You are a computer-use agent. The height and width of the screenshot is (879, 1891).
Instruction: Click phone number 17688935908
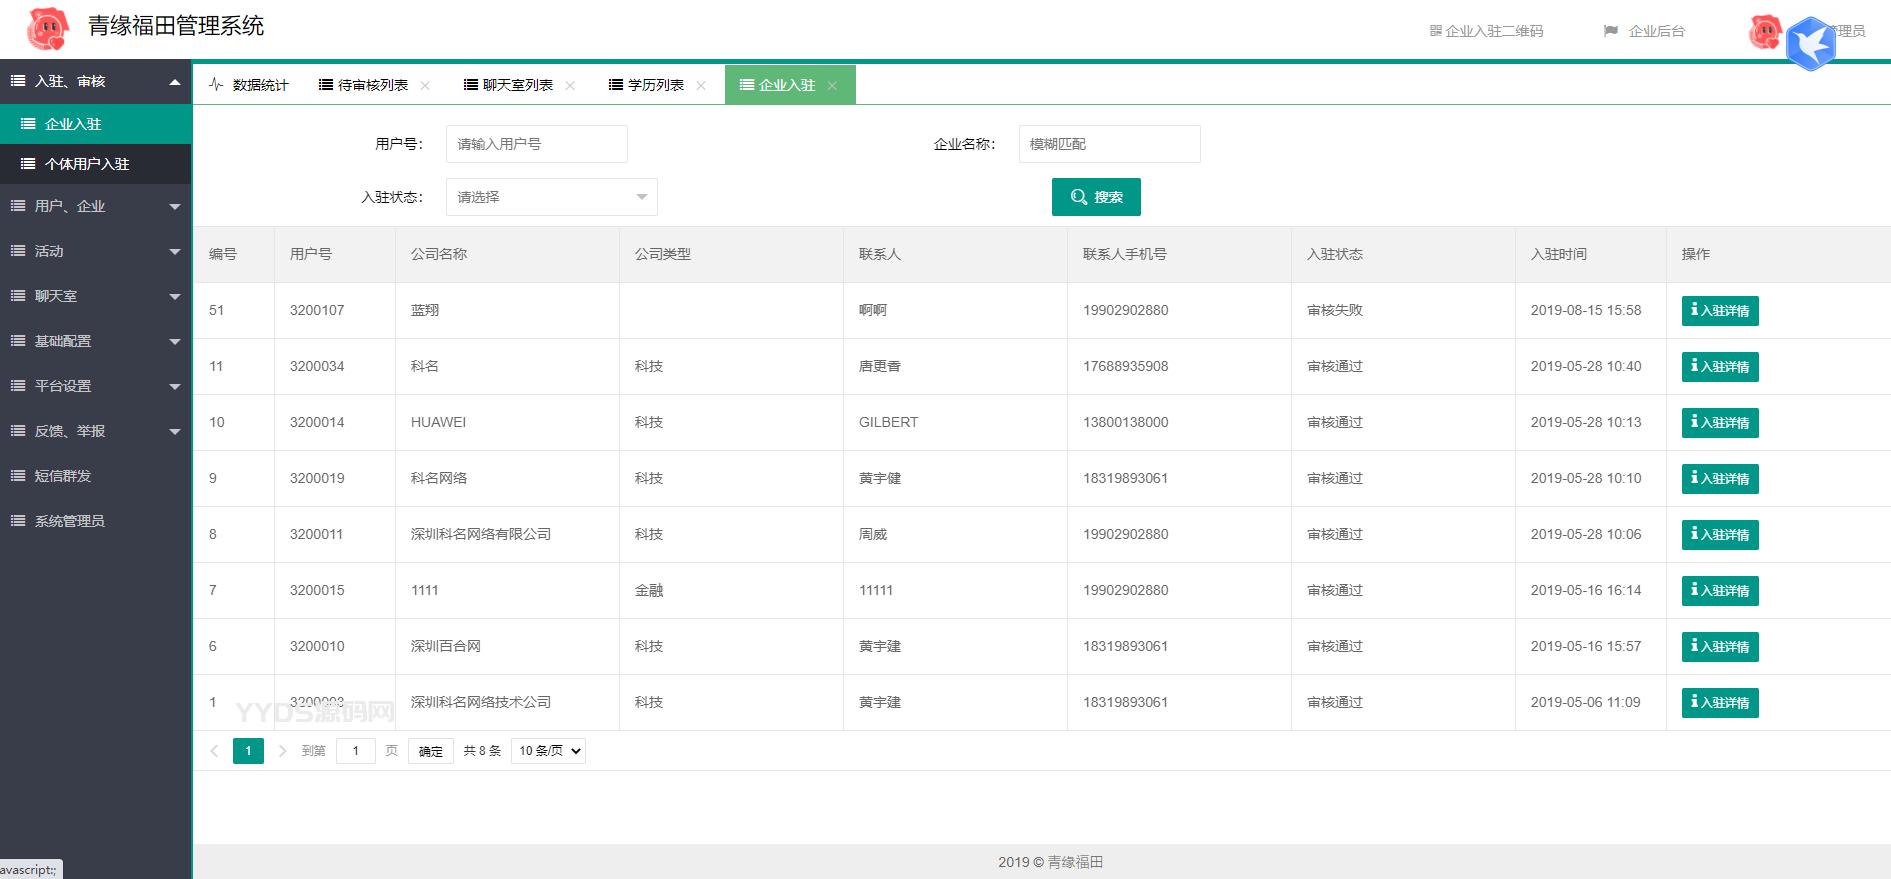pyautogui.click(x=1125, y=366)
